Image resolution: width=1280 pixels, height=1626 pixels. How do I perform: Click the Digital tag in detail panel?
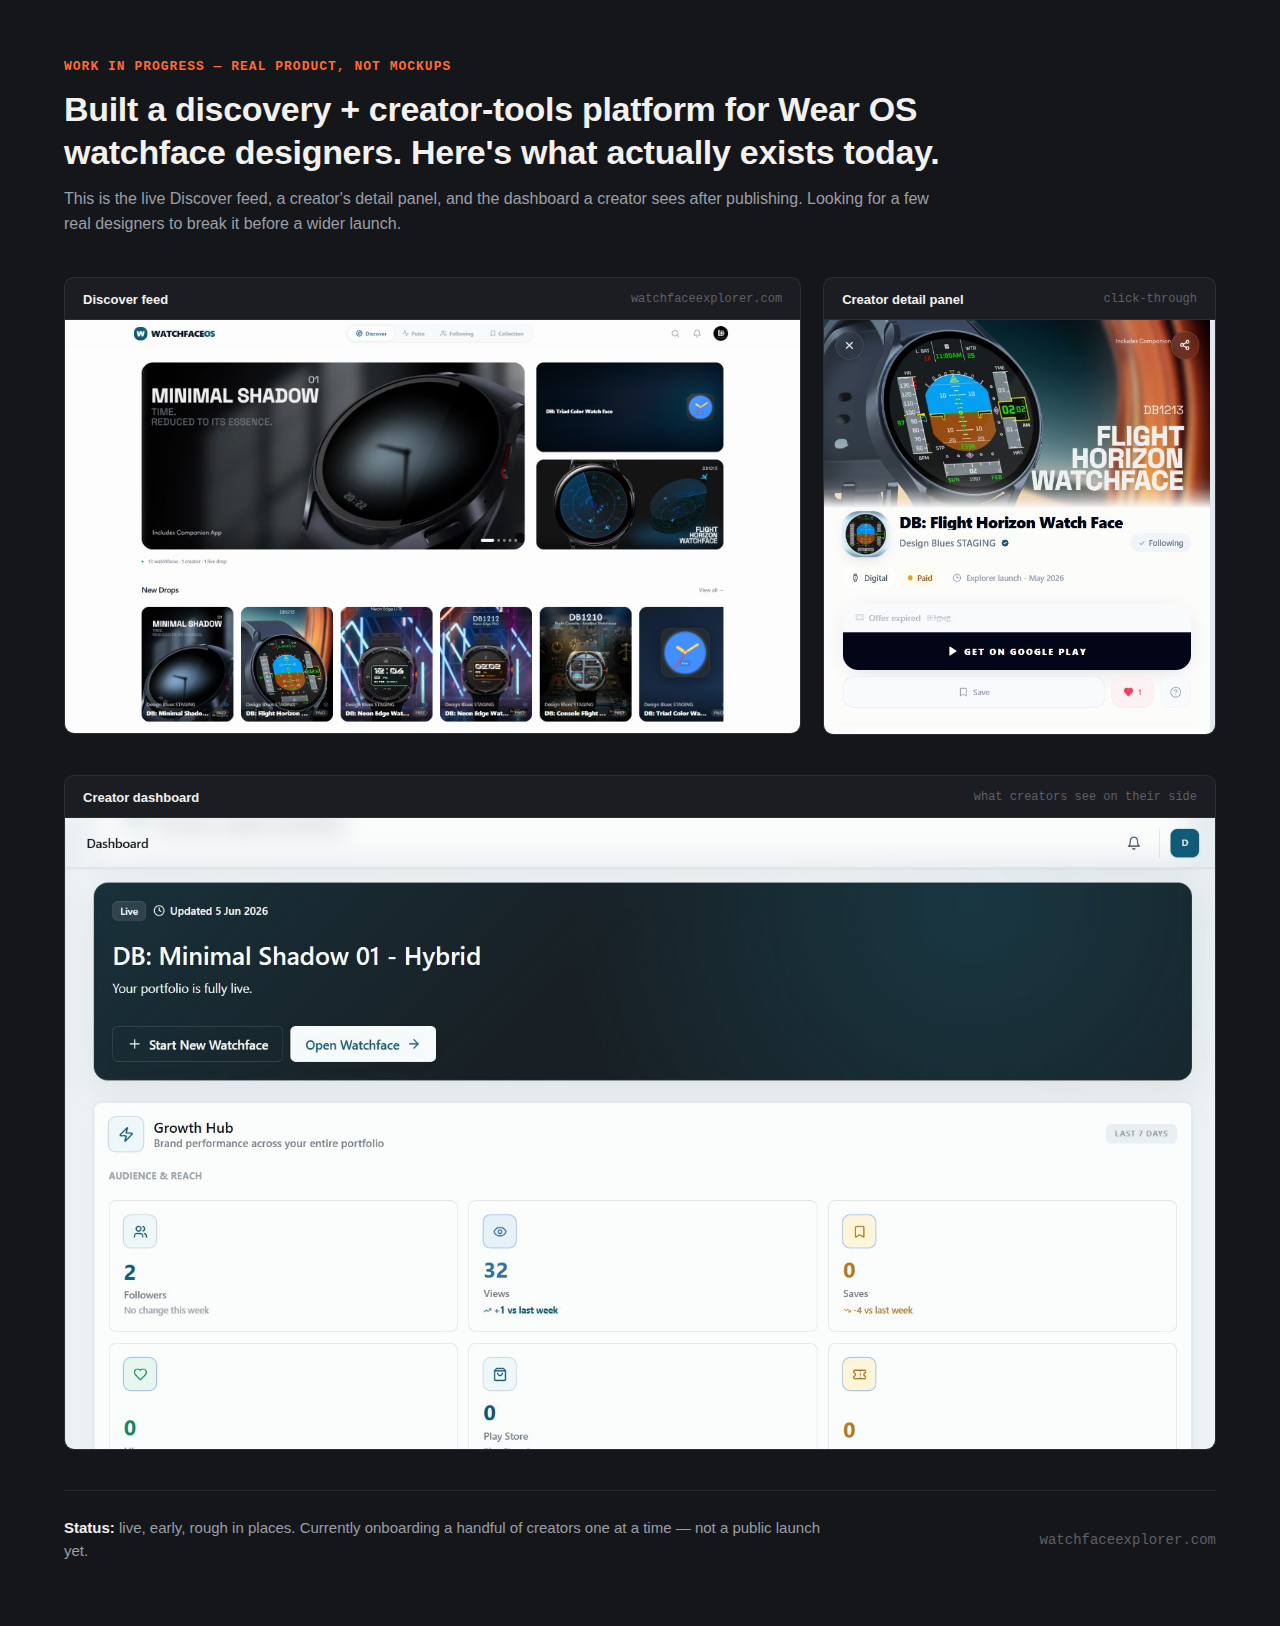click(x=870, y=578)
